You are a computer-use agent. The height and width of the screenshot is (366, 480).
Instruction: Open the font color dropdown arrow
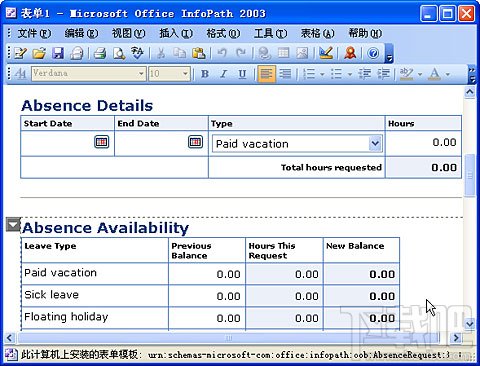coord(448,74)
